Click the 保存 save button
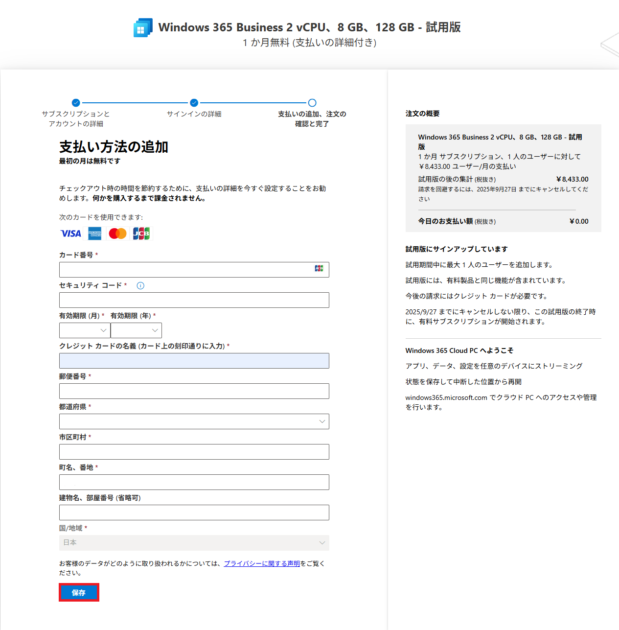Viewport: 619px width, 630px height. click(79, 593)
